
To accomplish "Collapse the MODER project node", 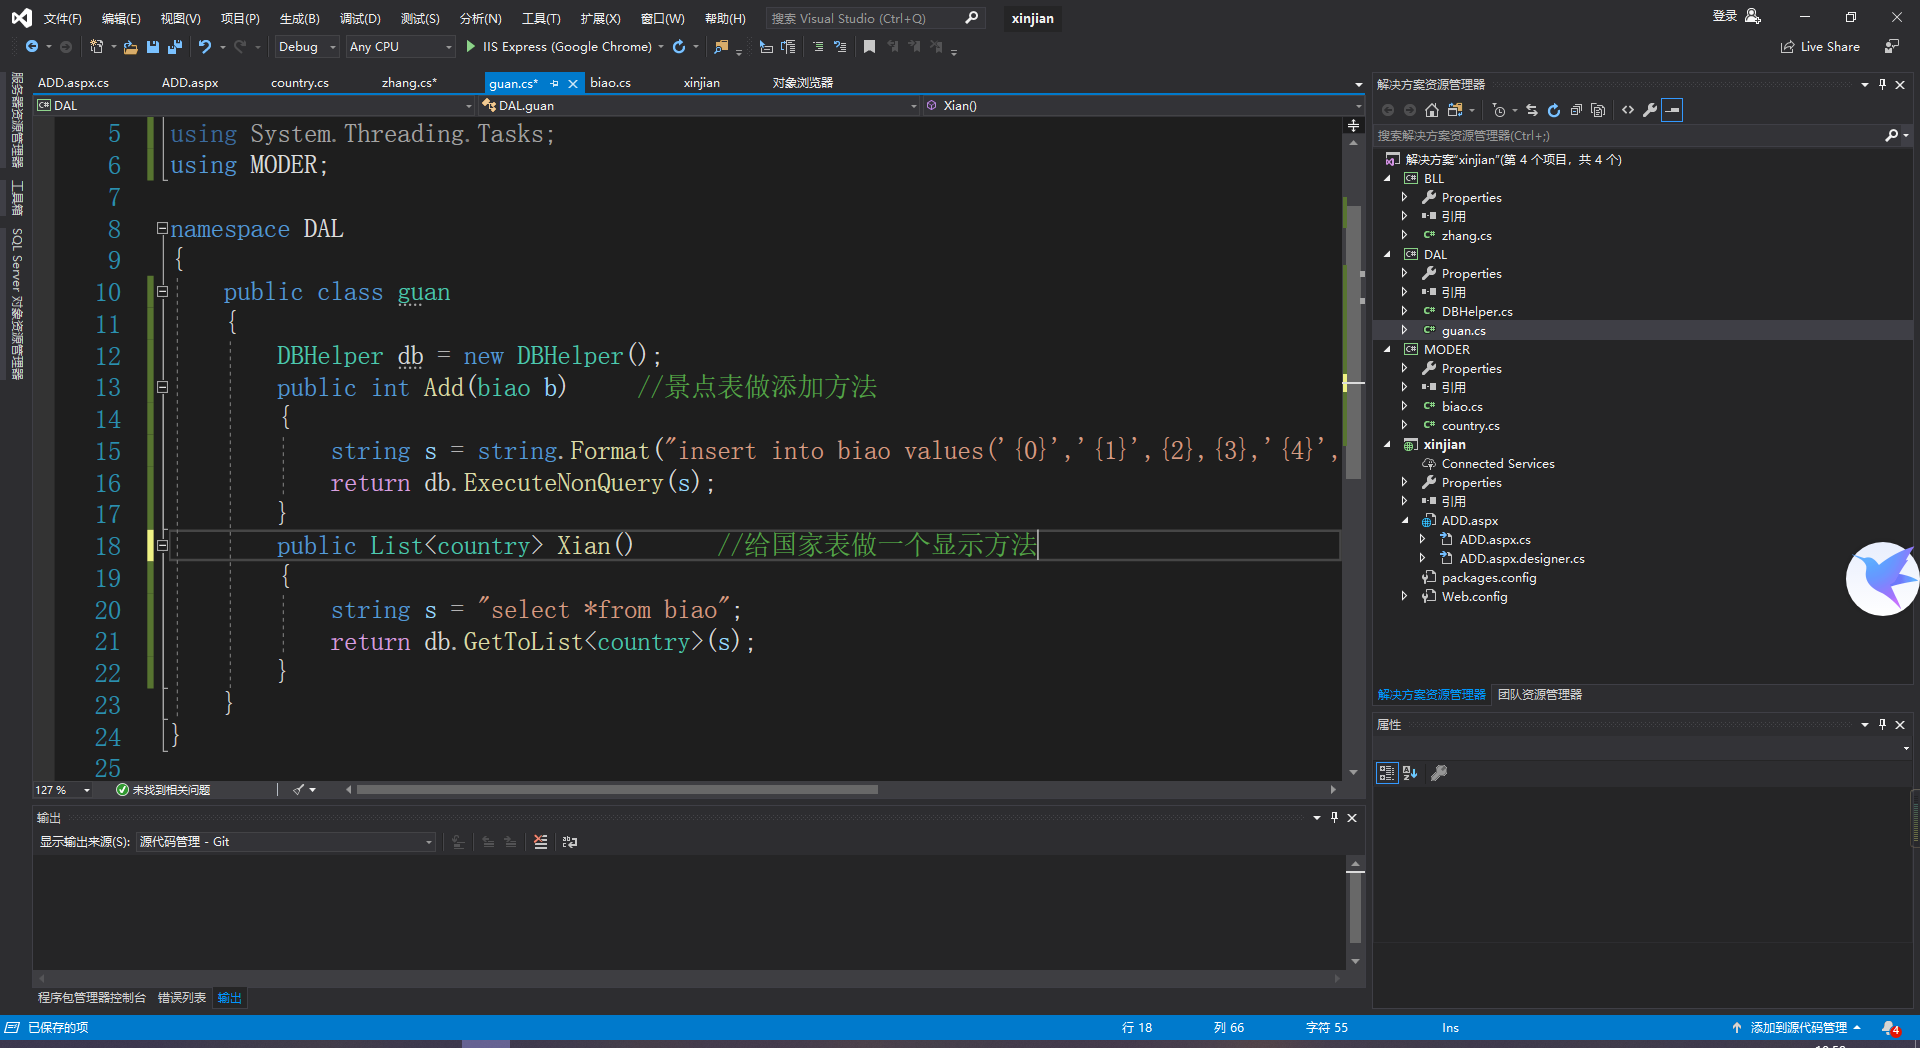I will 1388,350.
